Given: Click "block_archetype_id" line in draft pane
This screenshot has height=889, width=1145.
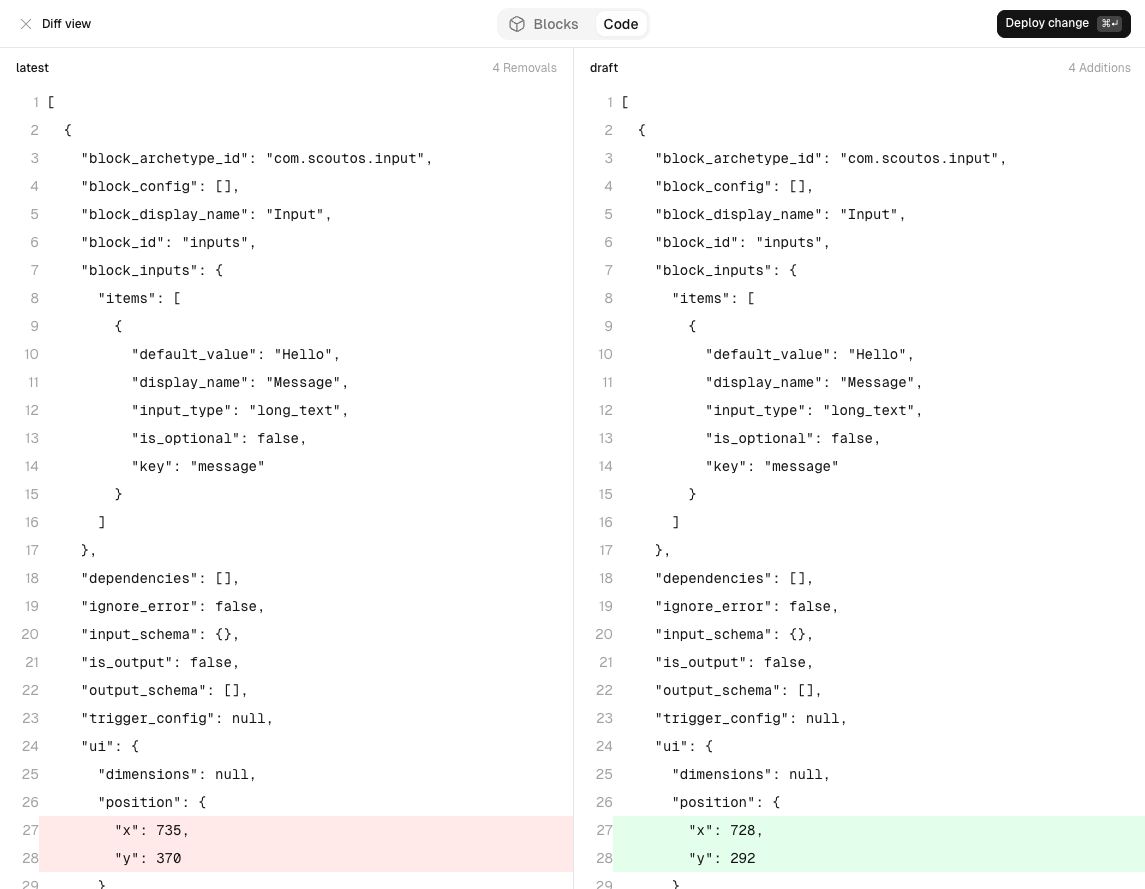Looking at the screenshot, I should tap(830, 158).
